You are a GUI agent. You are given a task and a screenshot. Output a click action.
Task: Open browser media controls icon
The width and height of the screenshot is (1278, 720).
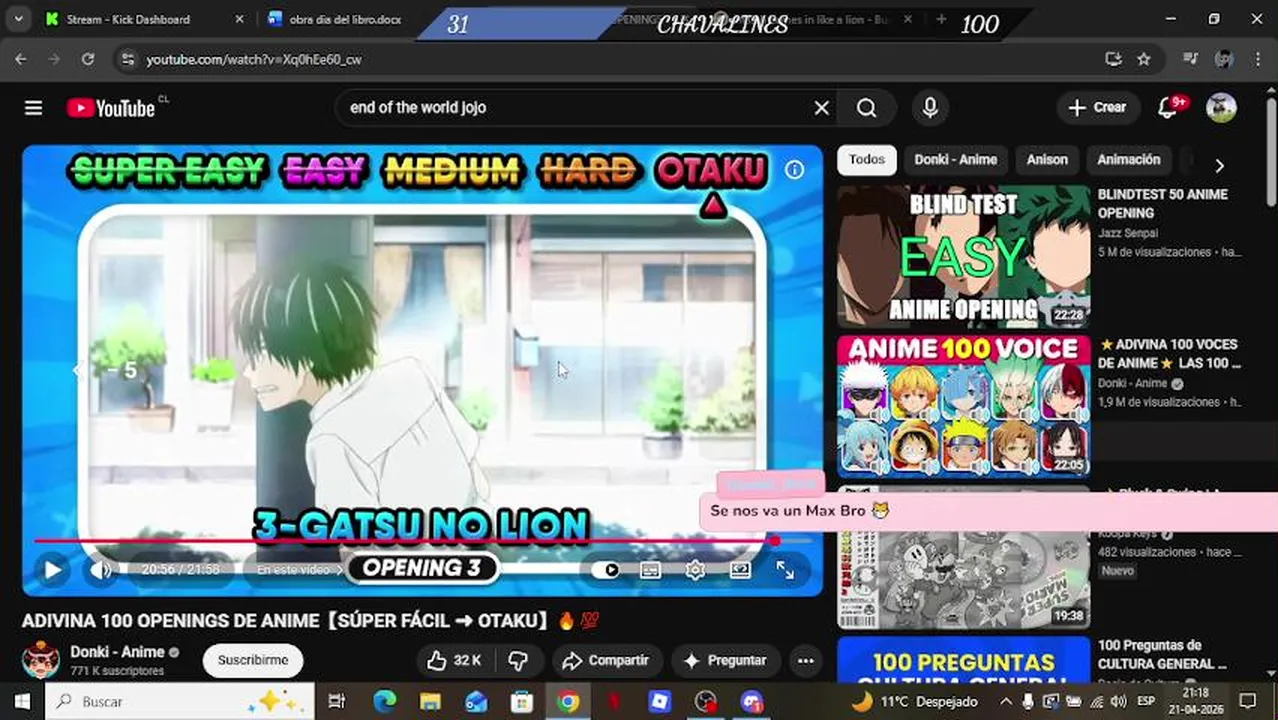tap(1190, 59)
